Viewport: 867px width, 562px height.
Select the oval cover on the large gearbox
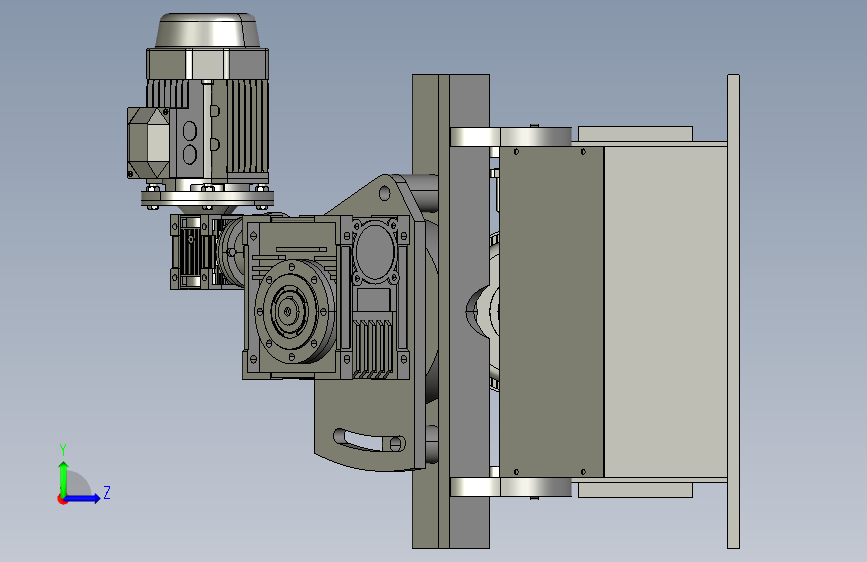[375, 252]
